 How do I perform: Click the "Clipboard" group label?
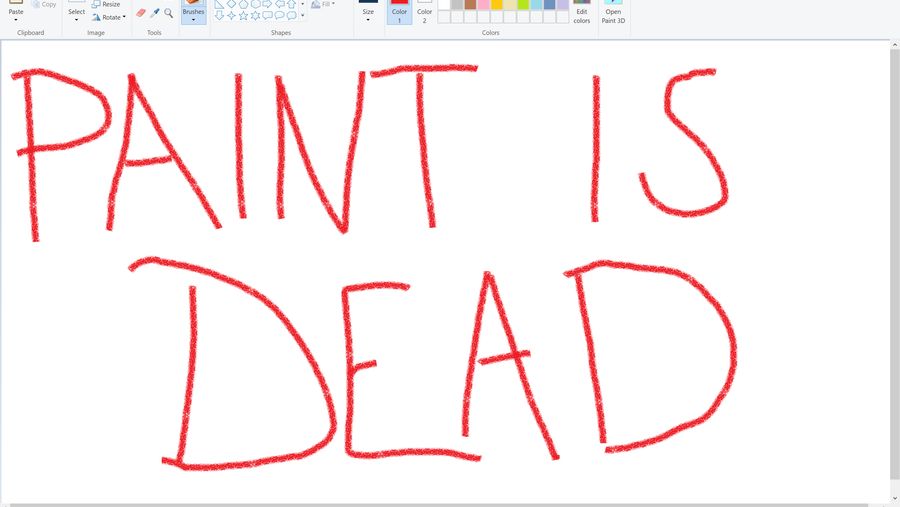click(30, 33)
